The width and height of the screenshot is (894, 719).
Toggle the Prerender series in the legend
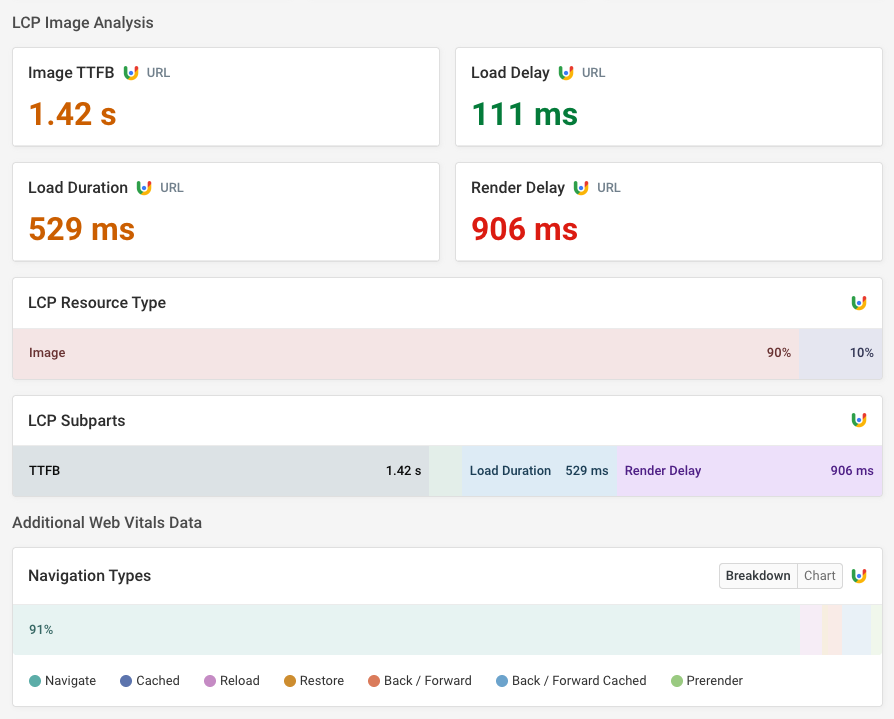[x=706, y=680]
